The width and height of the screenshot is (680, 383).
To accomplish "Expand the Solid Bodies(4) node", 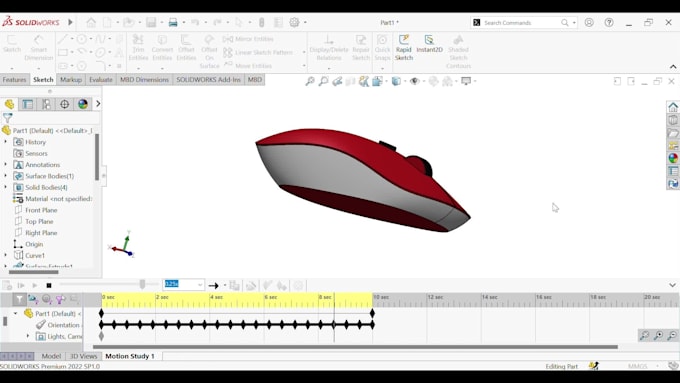I will (6, 187).
